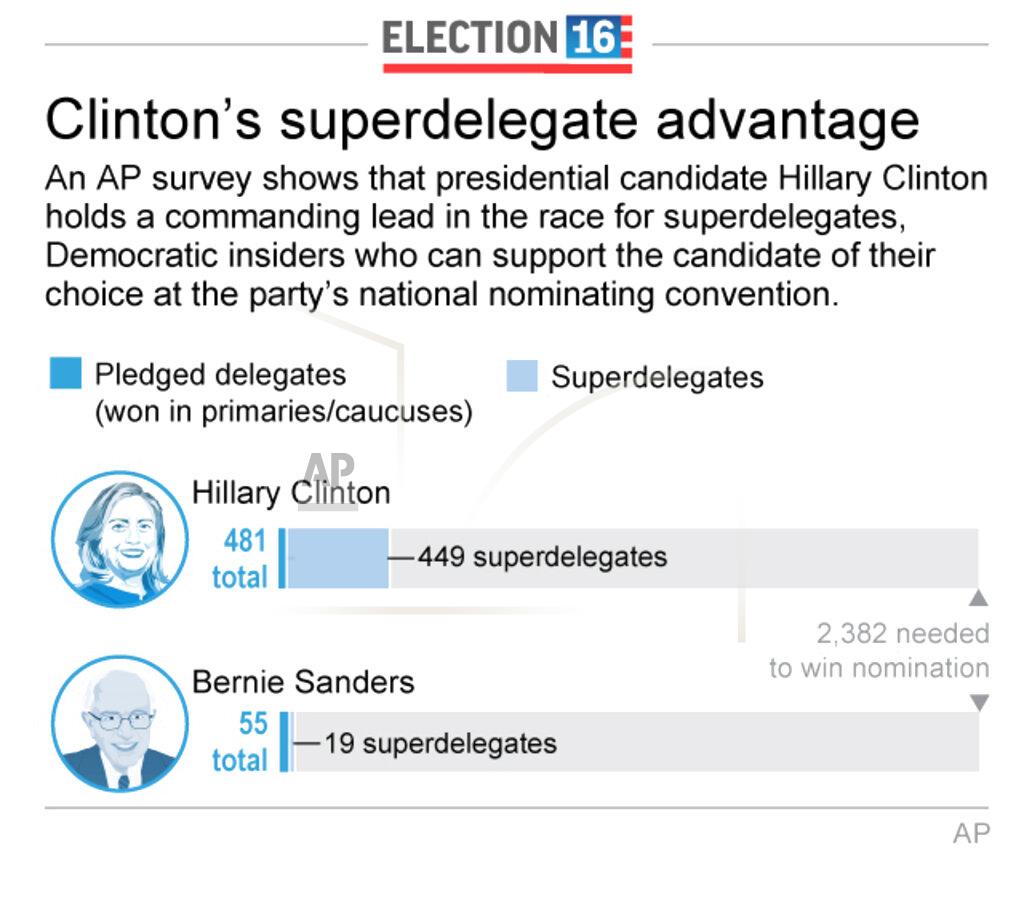Click Clinton's light blue superdelegate bar

(338, 558)
